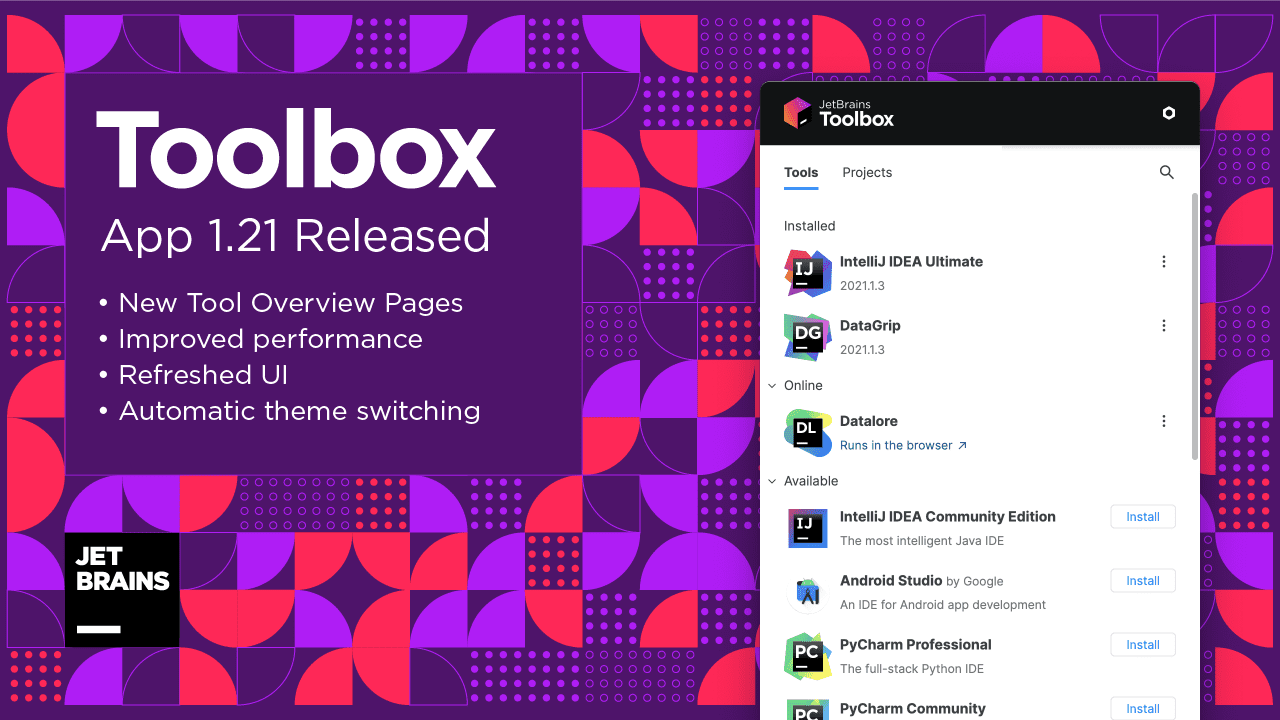Install Android Studio

(1143, 581)
